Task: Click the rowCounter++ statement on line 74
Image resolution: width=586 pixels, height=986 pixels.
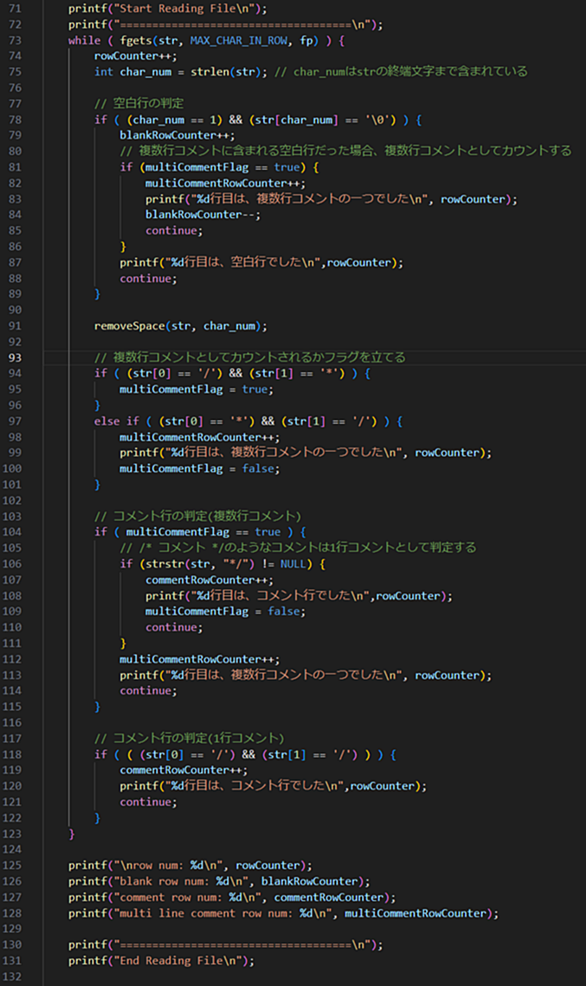Action: click(136, 56)
